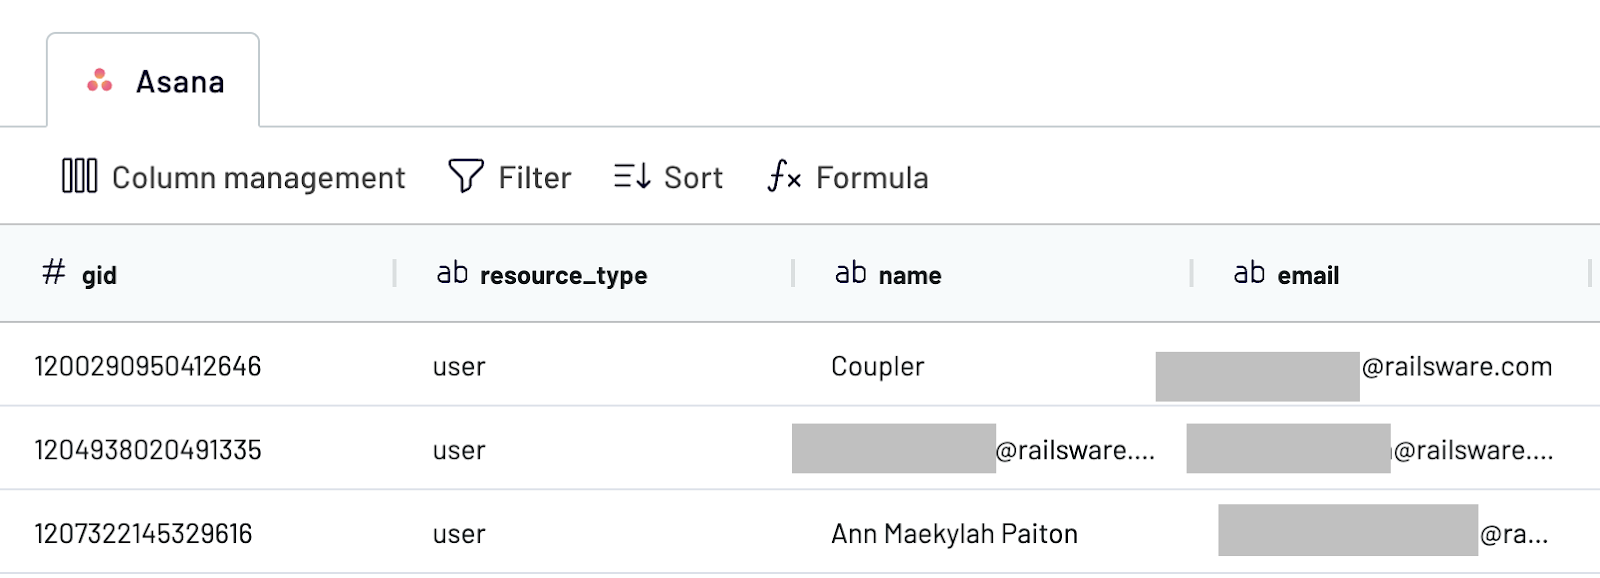Open the Asana tab

tap(179, 82)
